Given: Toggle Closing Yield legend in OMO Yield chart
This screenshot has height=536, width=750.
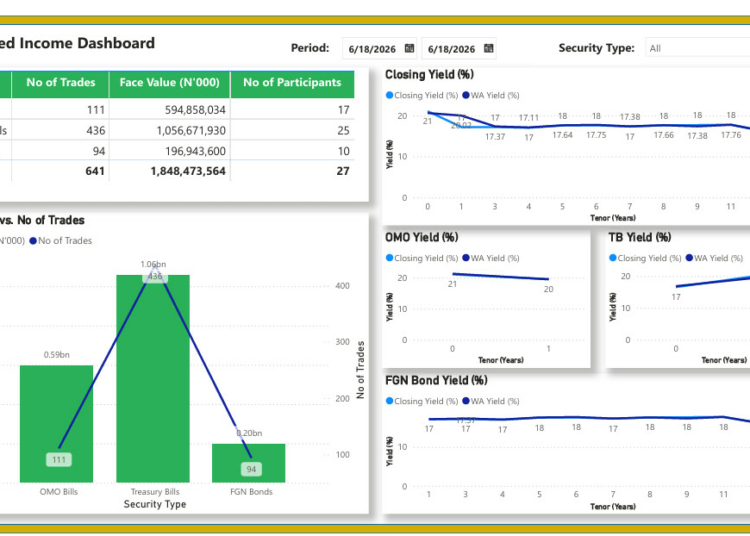Looking at the screenshot, I should pyautogui.click(x=422, y=258).
